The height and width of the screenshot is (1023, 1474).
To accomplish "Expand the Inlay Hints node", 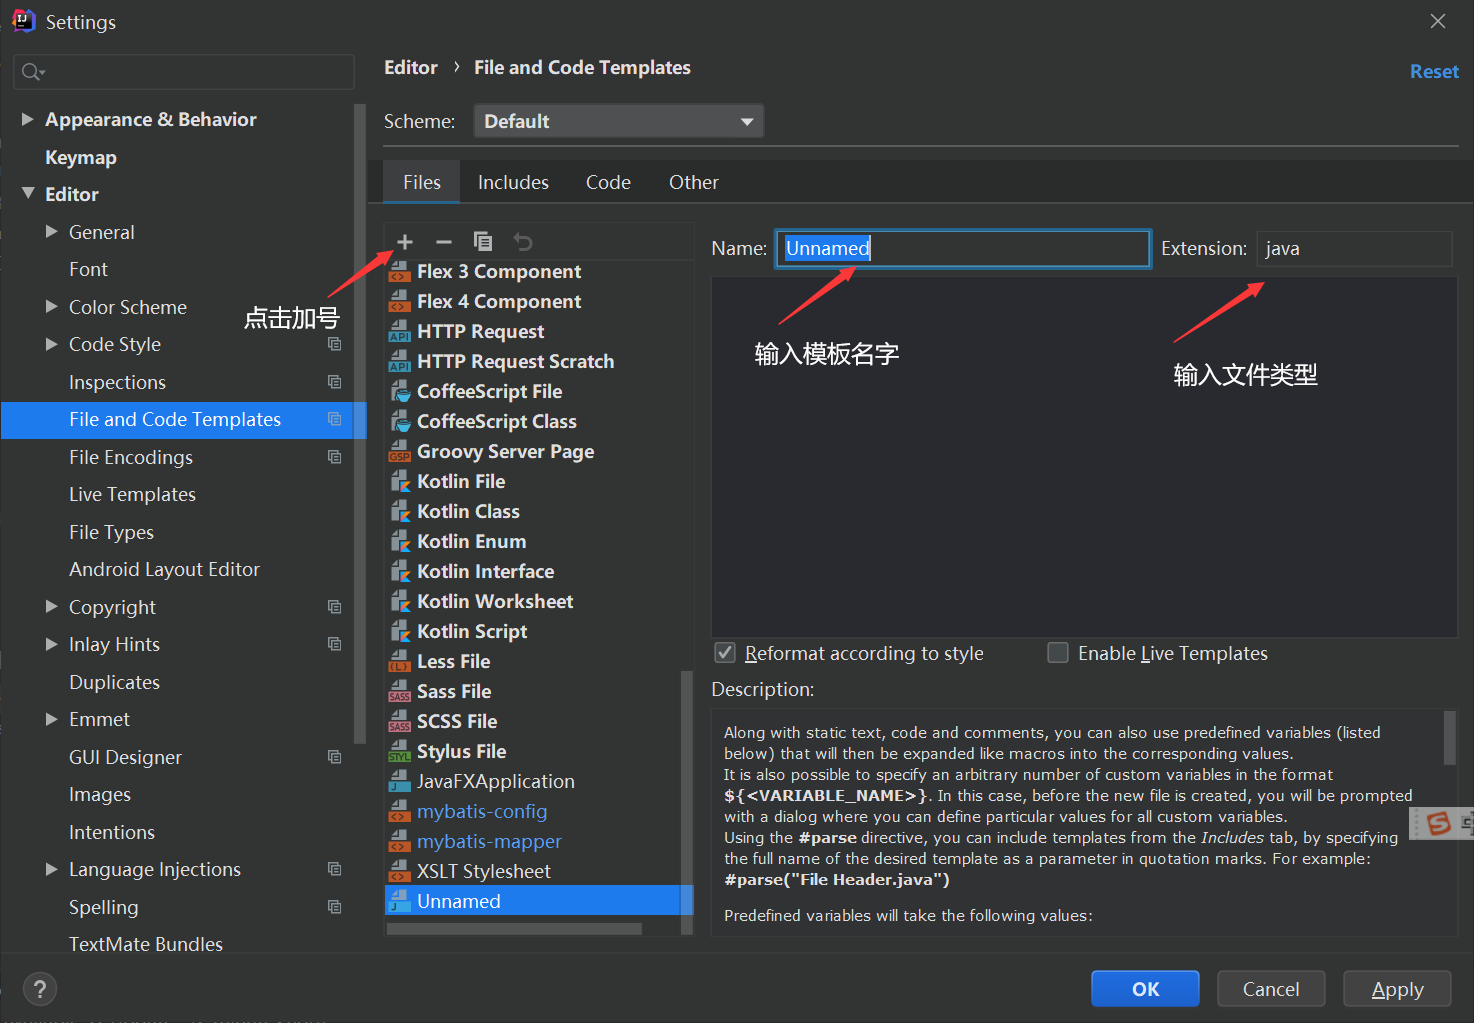I will point(52,644).
